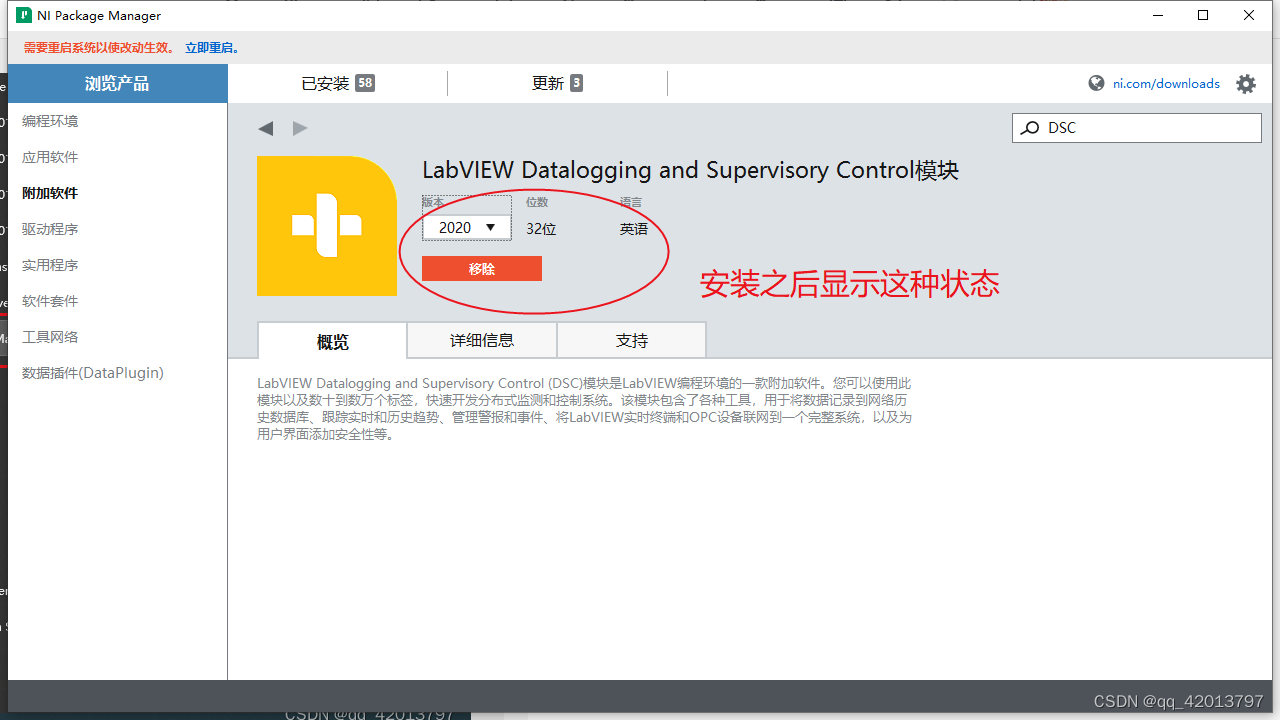Click the back navigation arrow
Viewport: 1280px width, 720px height.
266,128
